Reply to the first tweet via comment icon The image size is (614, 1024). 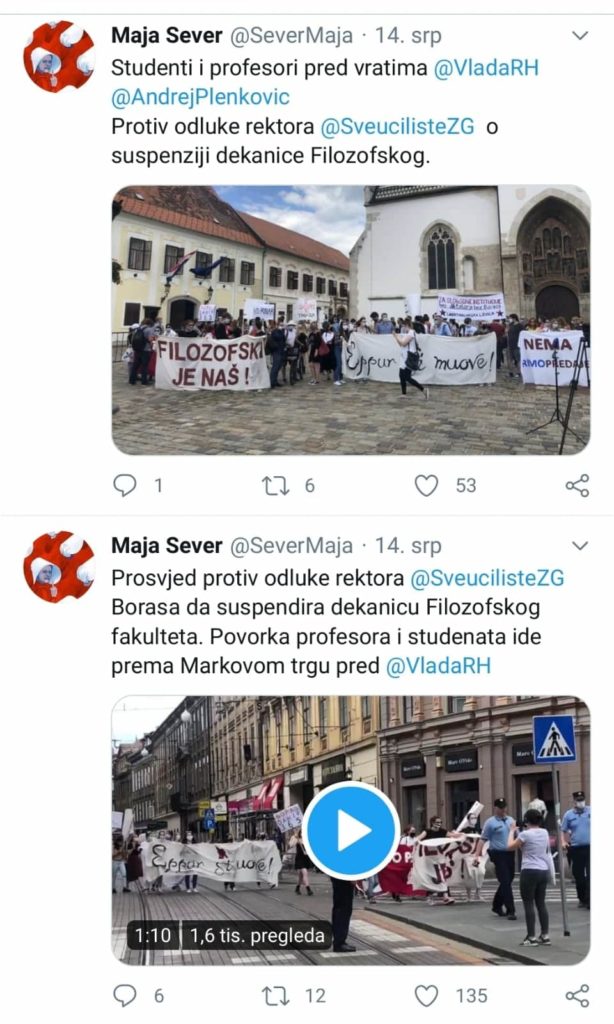tap(125, 485)
